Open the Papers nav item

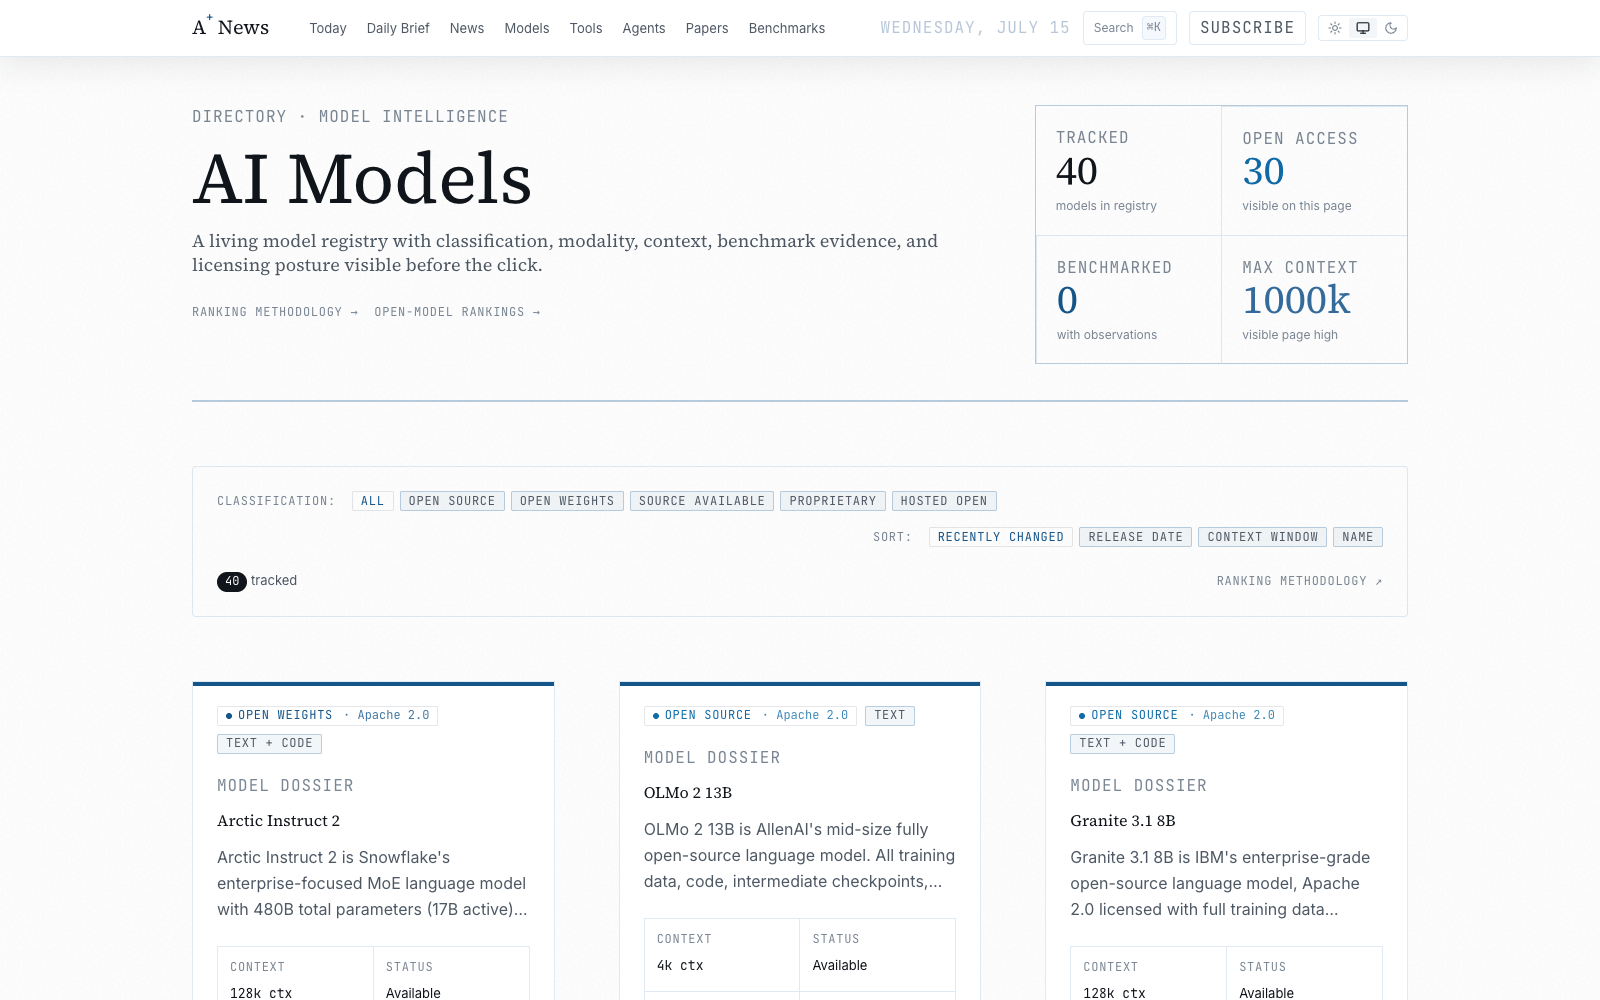(x=707, y=28)
